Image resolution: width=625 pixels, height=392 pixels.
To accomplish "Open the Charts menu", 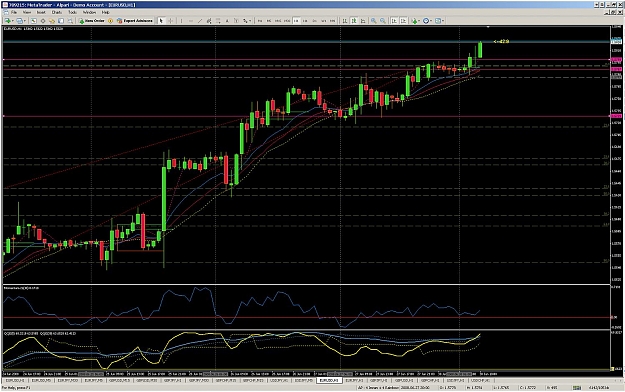I will tap(57, 12).
